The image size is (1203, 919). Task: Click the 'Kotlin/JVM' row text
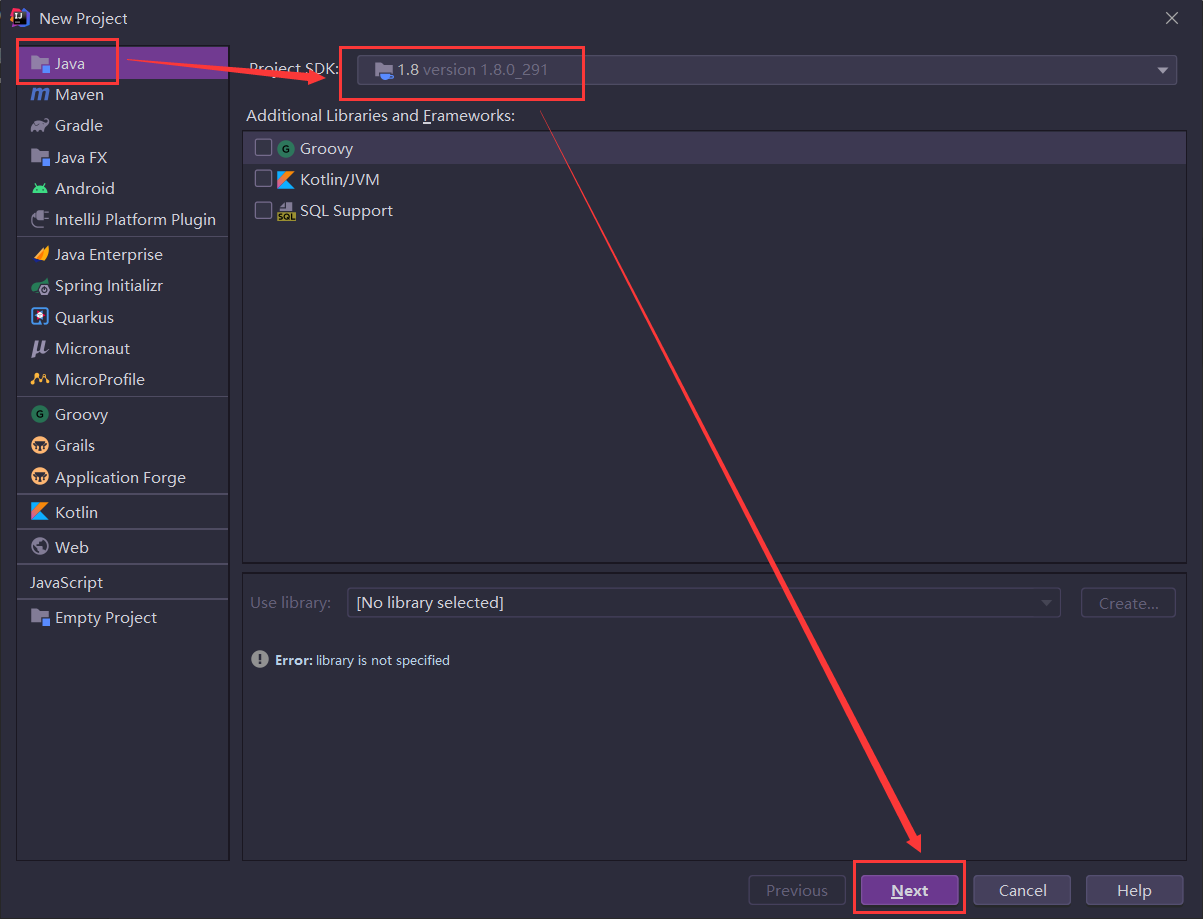(x=340, y=180)
